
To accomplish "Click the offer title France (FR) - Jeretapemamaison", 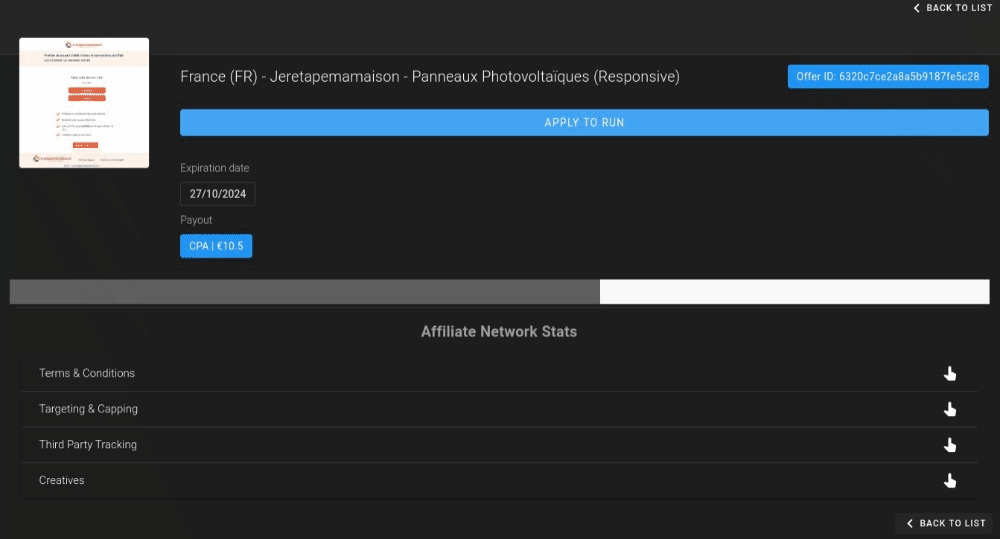I will (430, 77).
